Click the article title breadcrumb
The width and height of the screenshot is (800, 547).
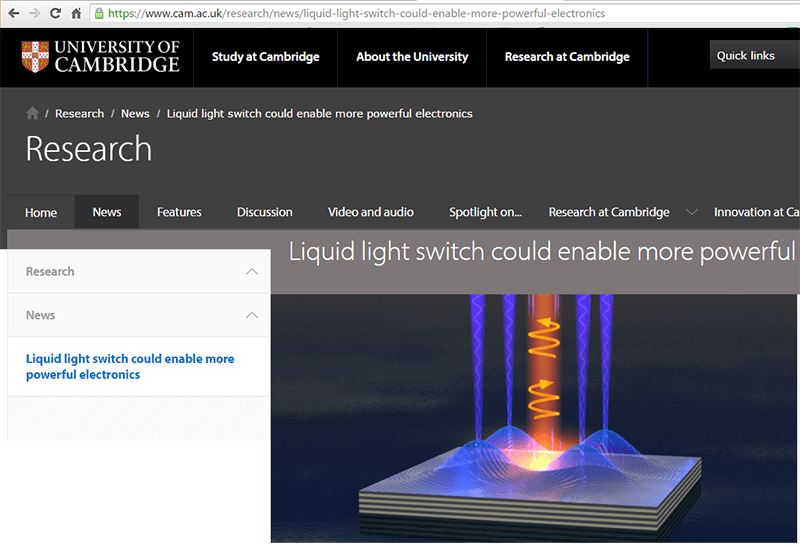319,113
